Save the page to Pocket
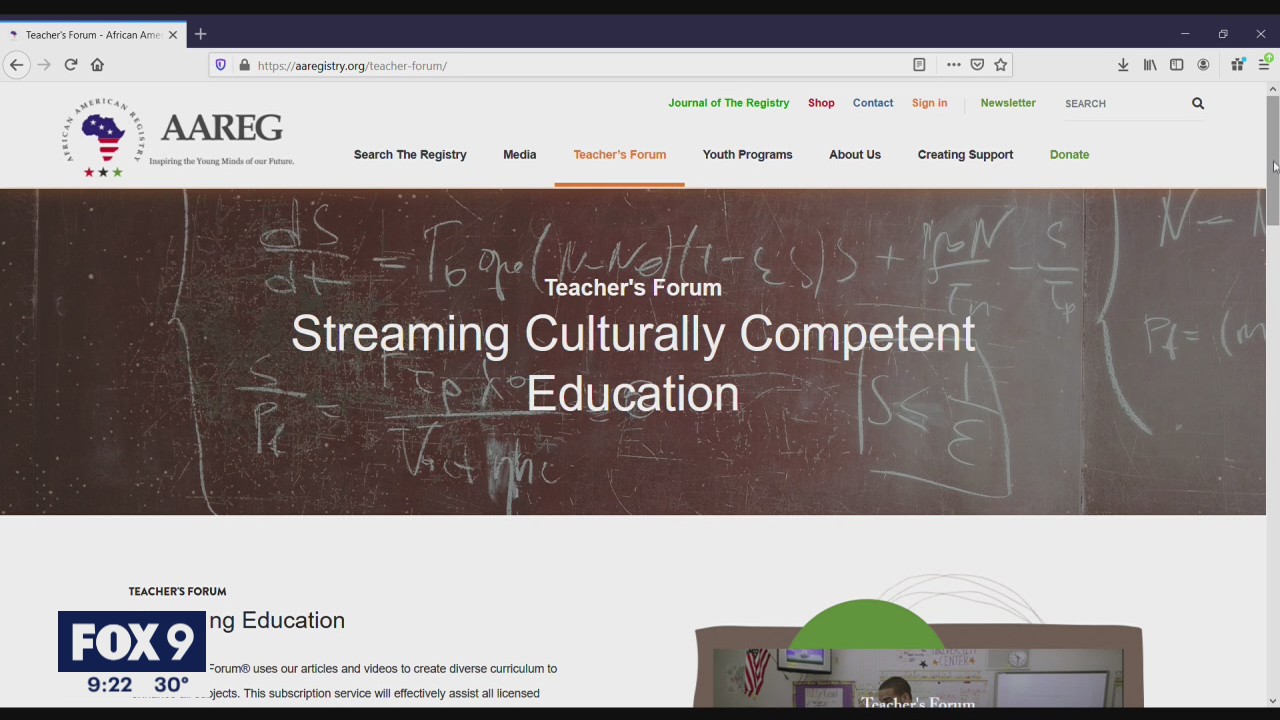Image resolution: width=1280 pixels, height=720 pixels. coord(977,64)
